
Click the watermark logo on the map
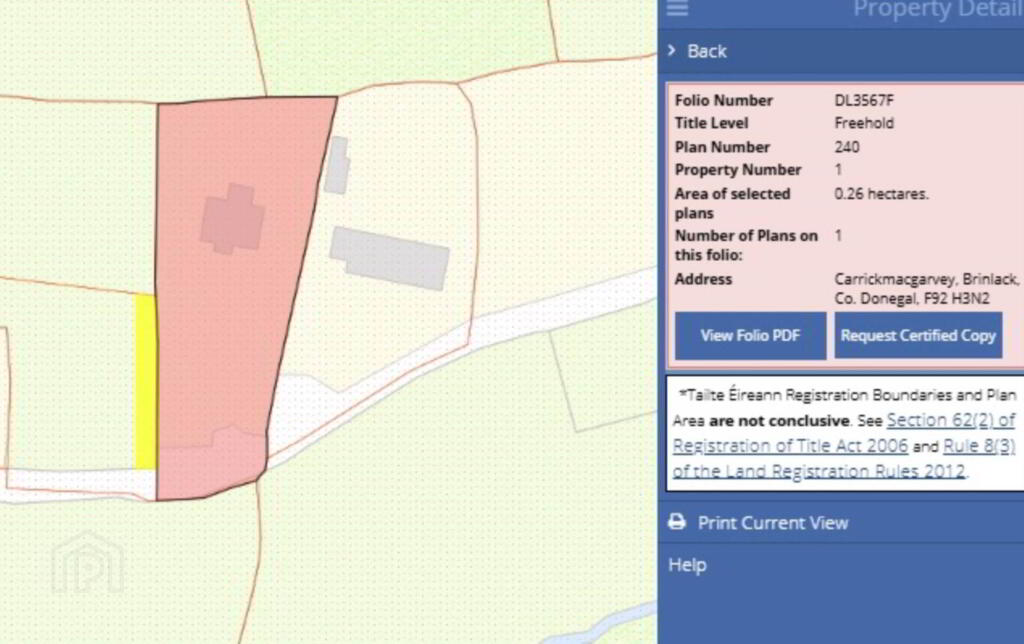(x=88, y=563)
